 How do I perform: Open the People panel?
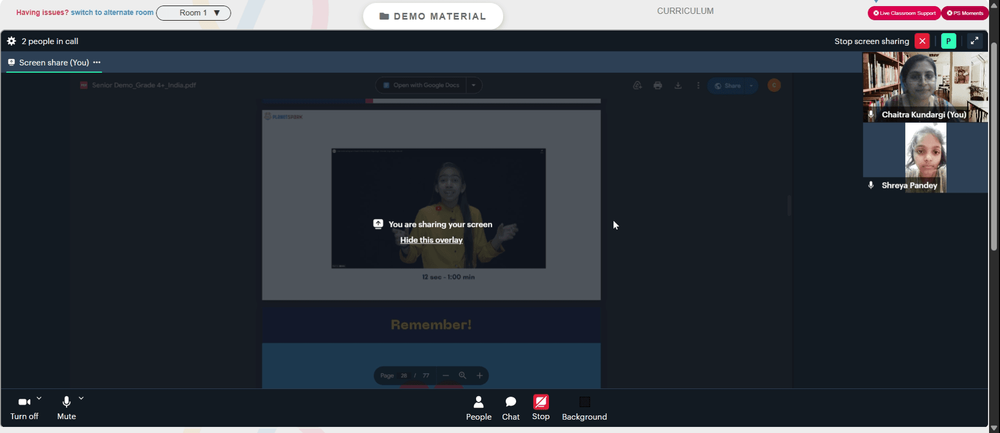[478, 408]
